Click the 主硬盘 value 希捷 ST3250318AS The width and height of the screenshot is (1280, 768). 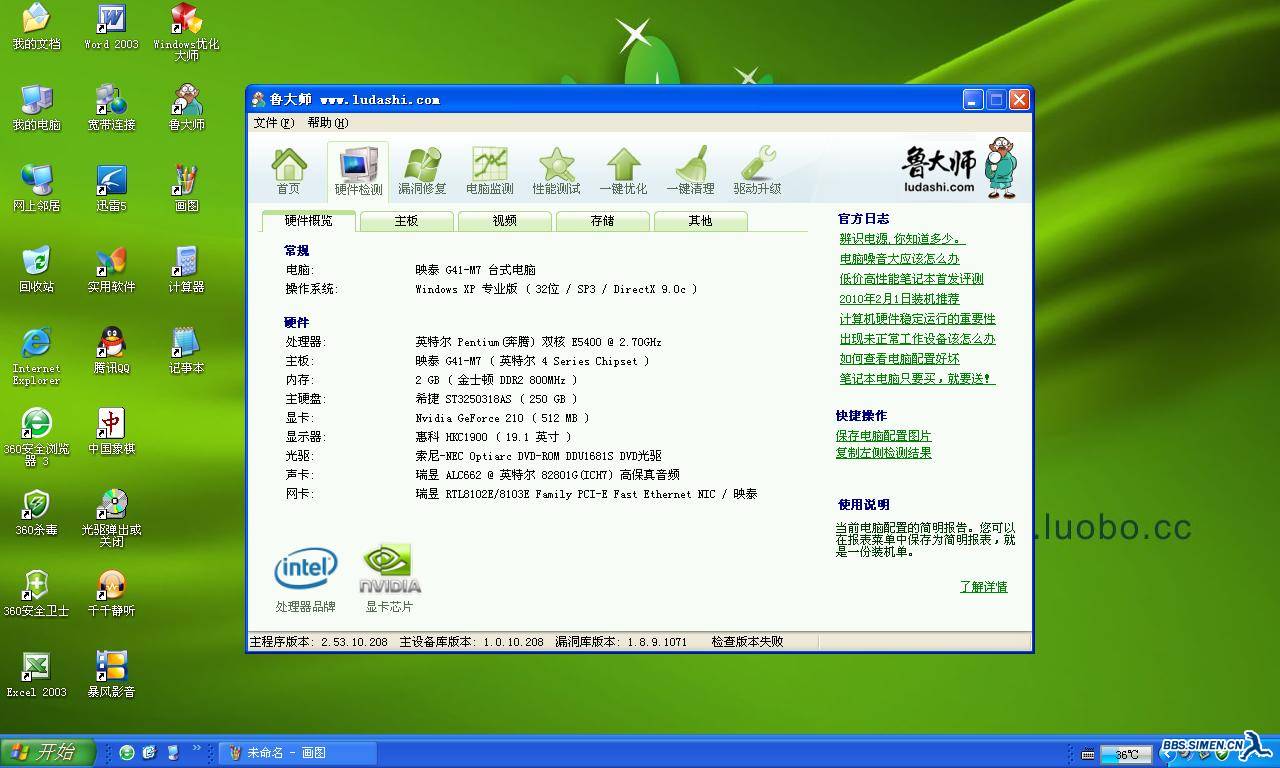(x=497, y=399)
